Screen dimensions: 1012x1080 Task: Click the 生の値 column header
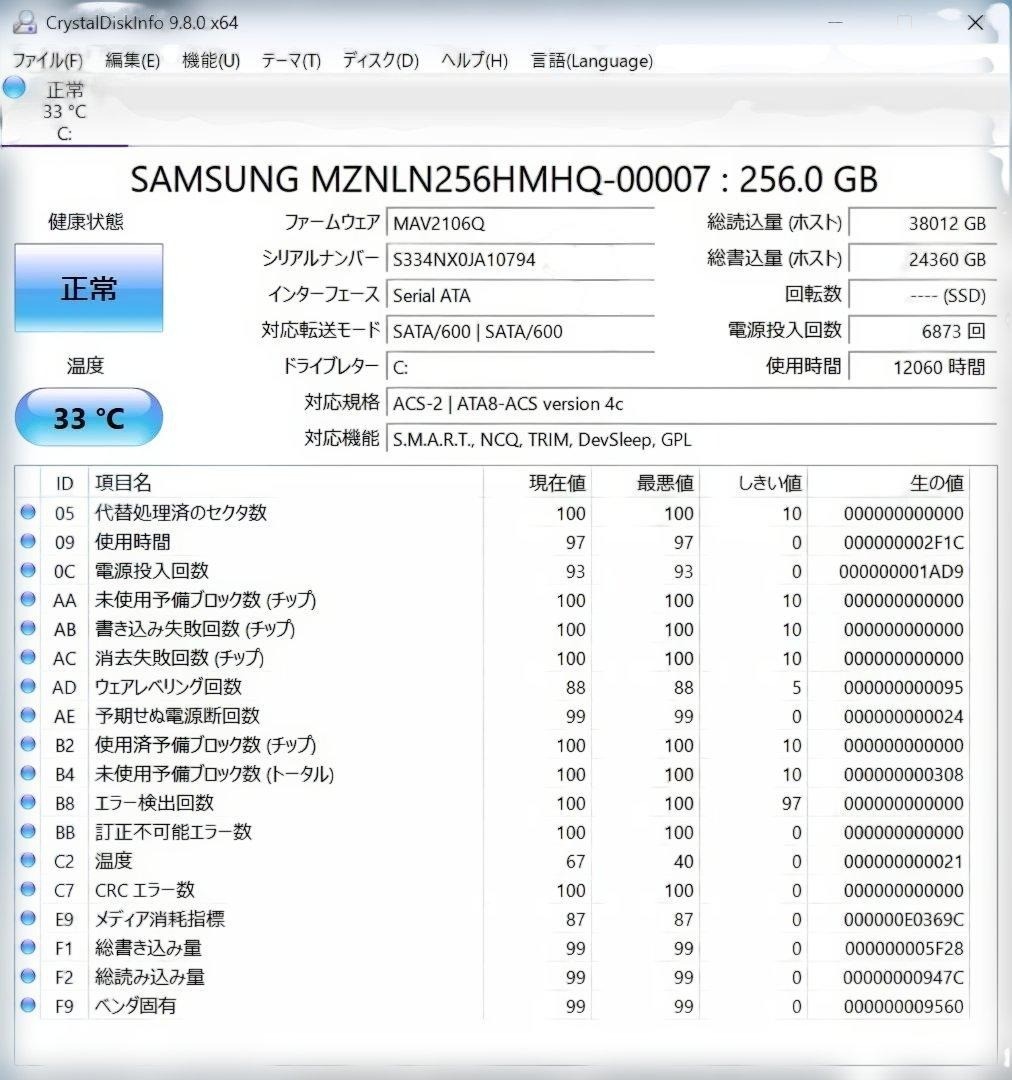click(889, 483)
